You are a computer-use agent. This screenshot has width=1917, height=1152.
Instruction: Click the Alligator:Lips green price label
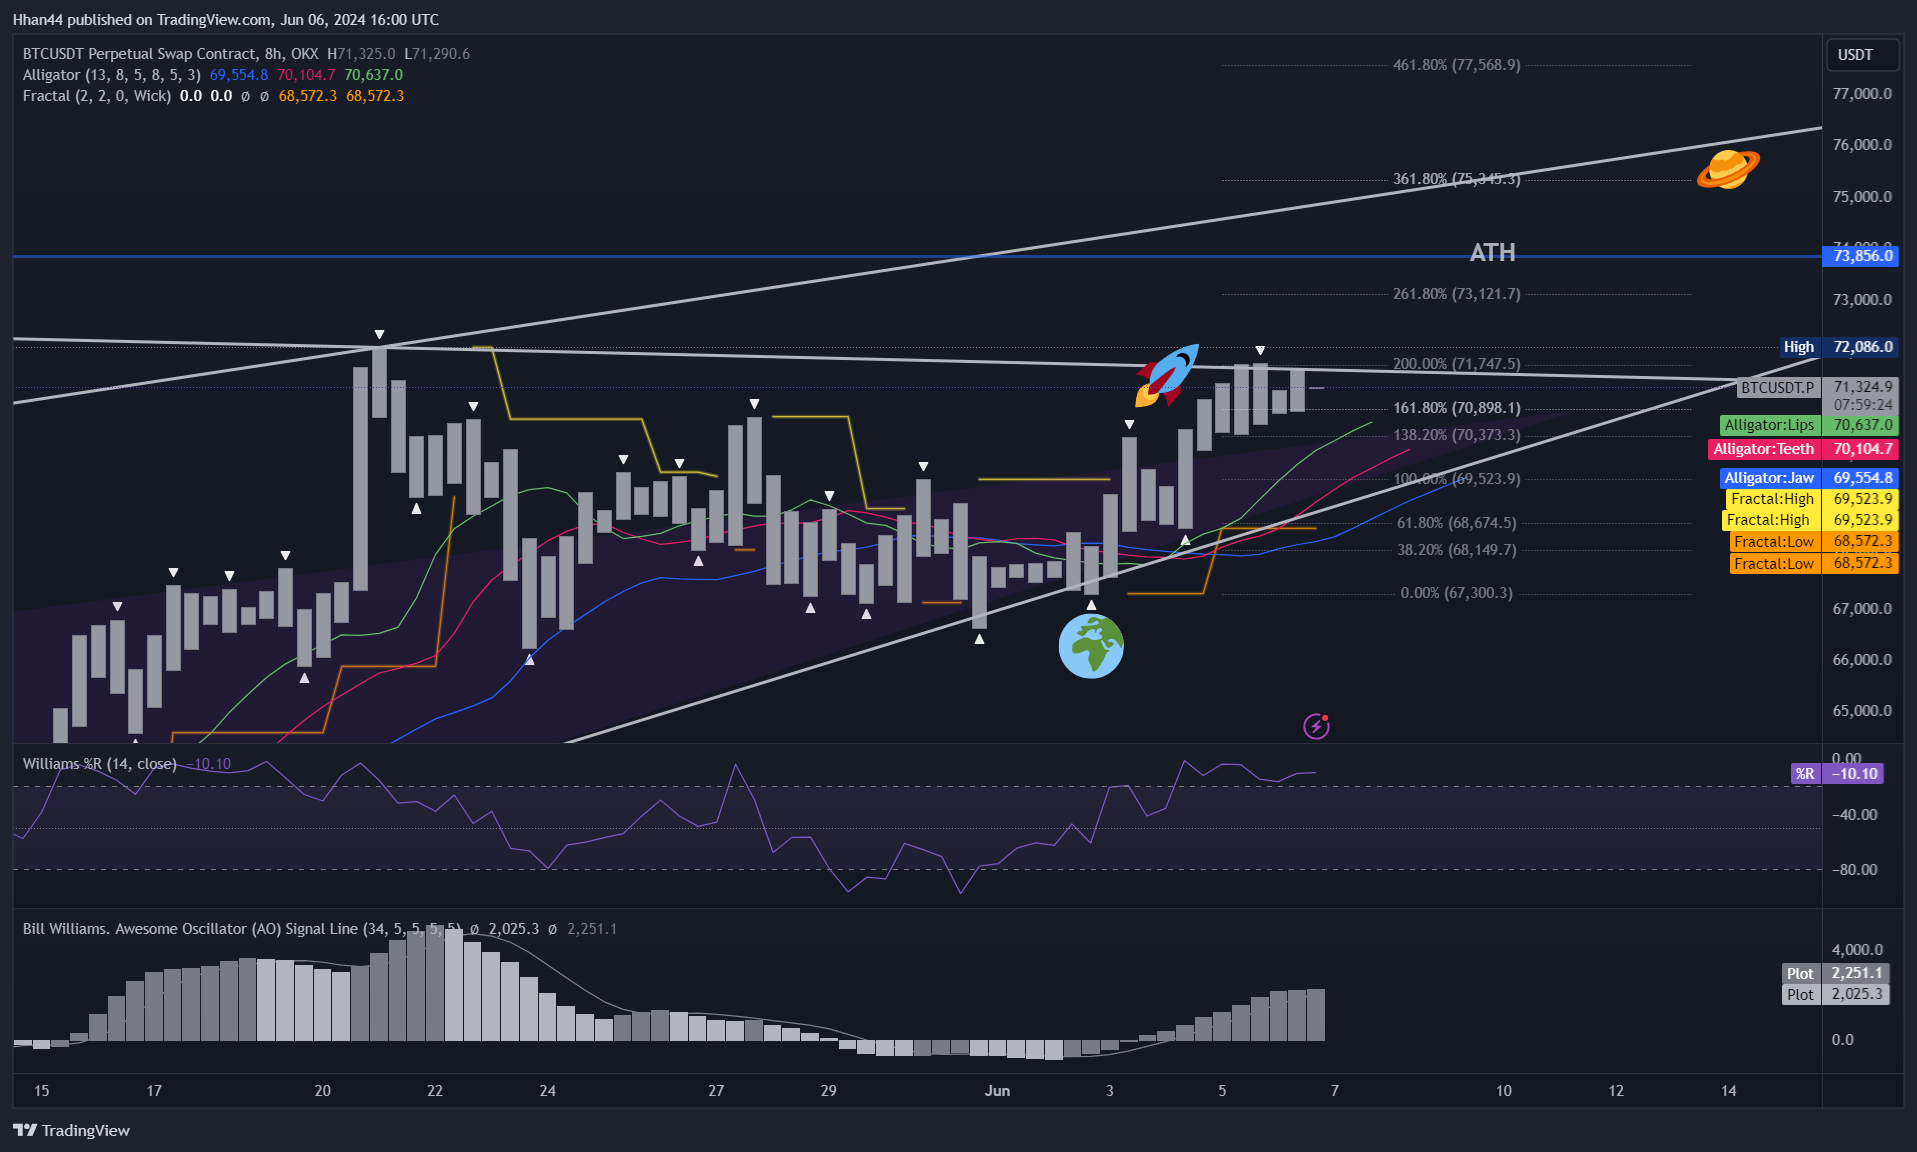[x=1809, y=425]
